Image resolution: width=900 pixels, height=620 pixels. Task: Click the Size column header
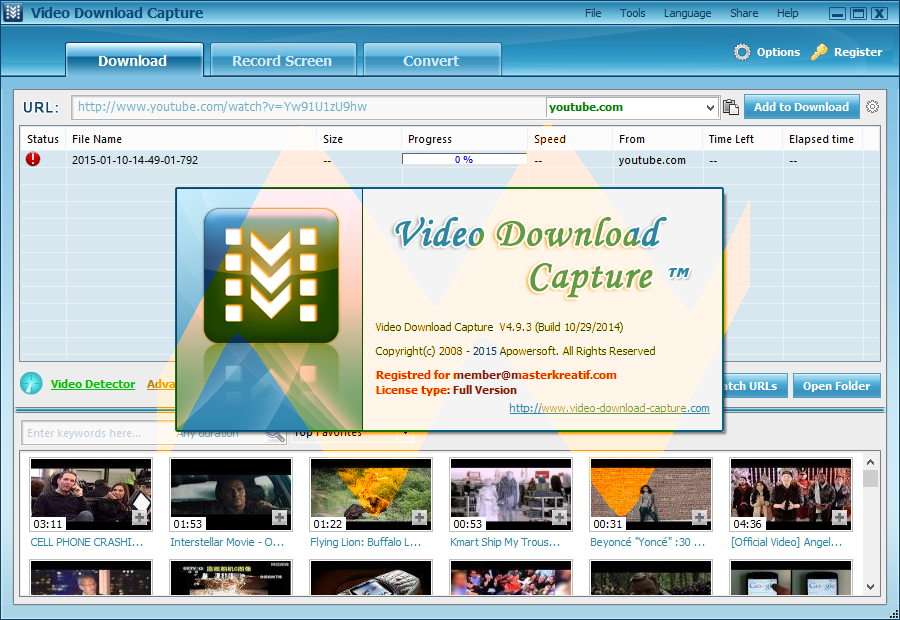[359, 139]
